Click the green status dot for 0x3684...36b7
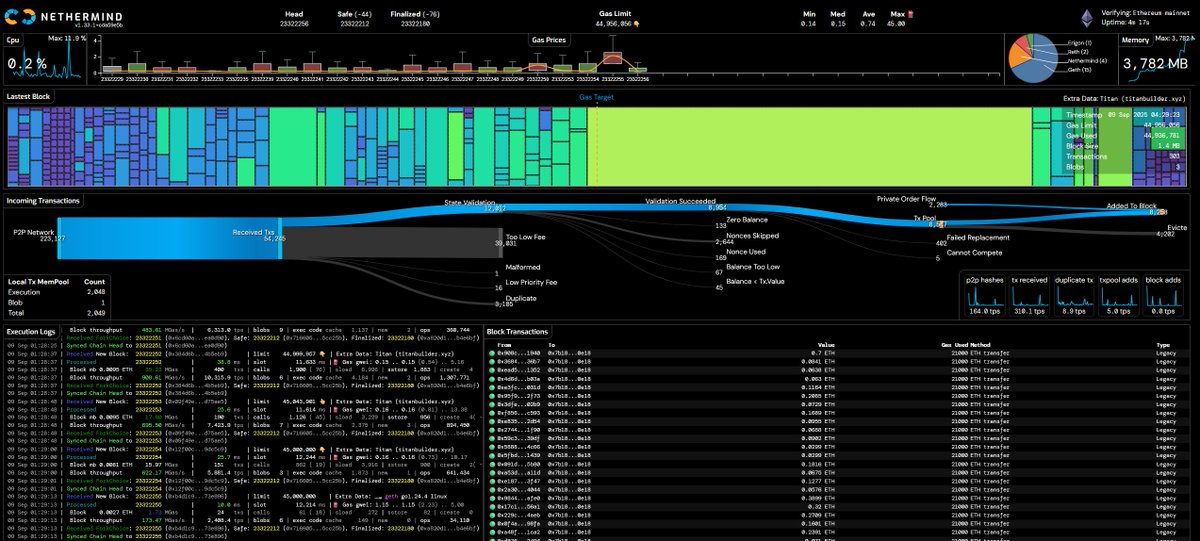 point(492,362)
